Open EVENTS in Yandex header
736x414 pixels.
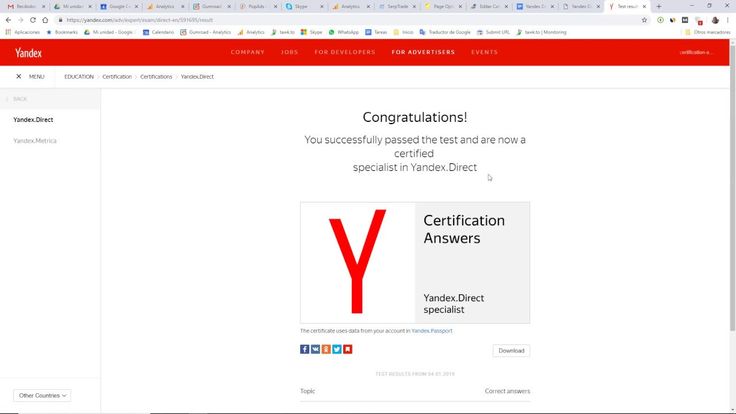(x=484, y=52)
